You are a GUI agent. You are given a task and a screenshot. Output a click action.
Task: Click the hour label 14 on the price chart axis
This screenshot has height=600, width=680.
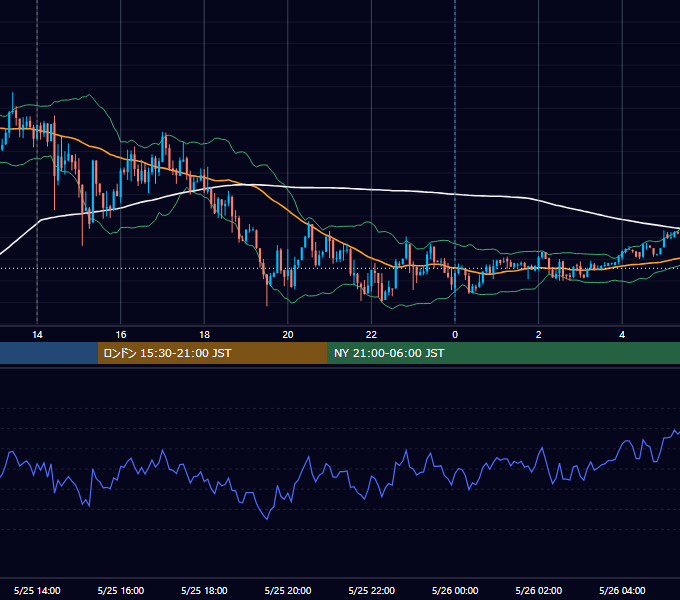pos(37,335)
